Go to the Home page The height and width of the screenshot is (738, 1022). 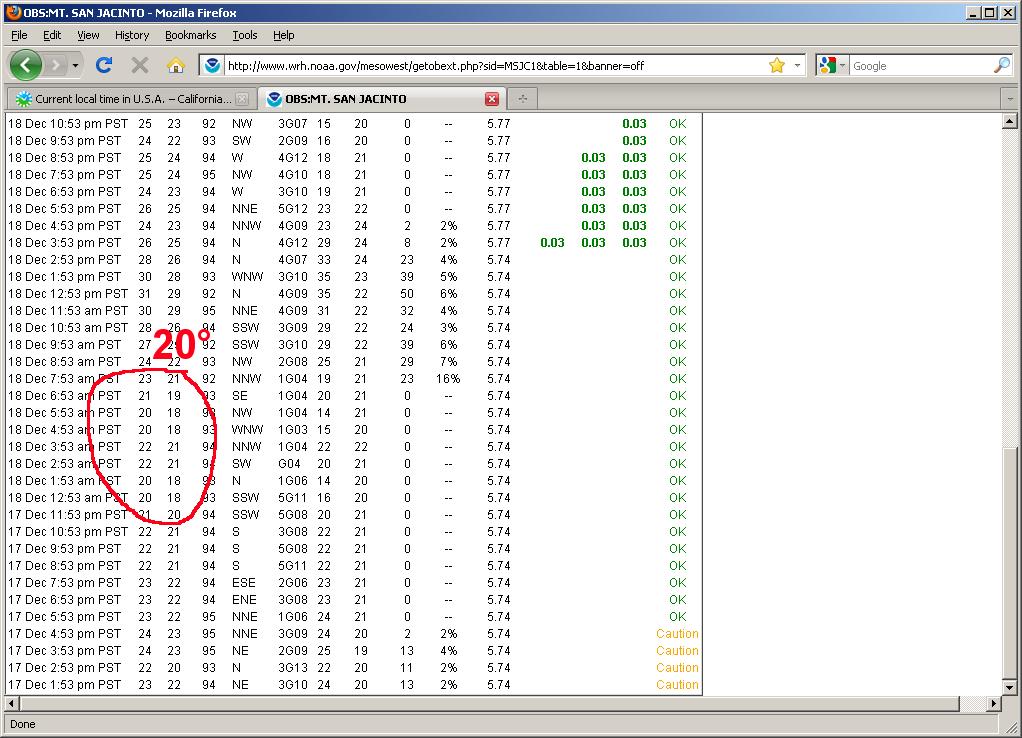pos(175,65)
